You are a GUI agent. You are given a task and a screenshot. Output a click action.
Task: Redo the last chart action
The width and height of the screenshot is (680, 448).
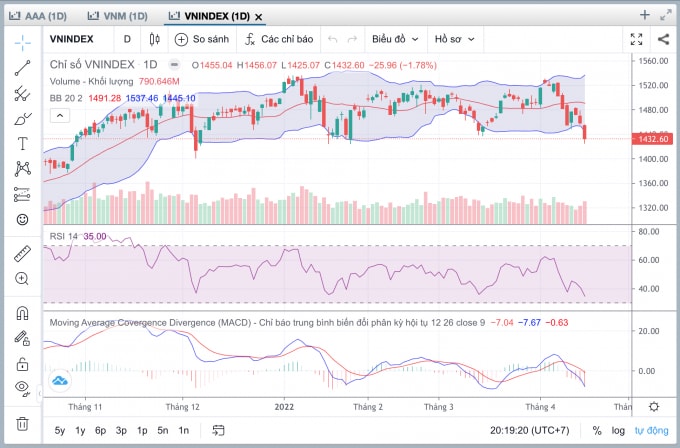pyautogui.click(x=353, y=39)
